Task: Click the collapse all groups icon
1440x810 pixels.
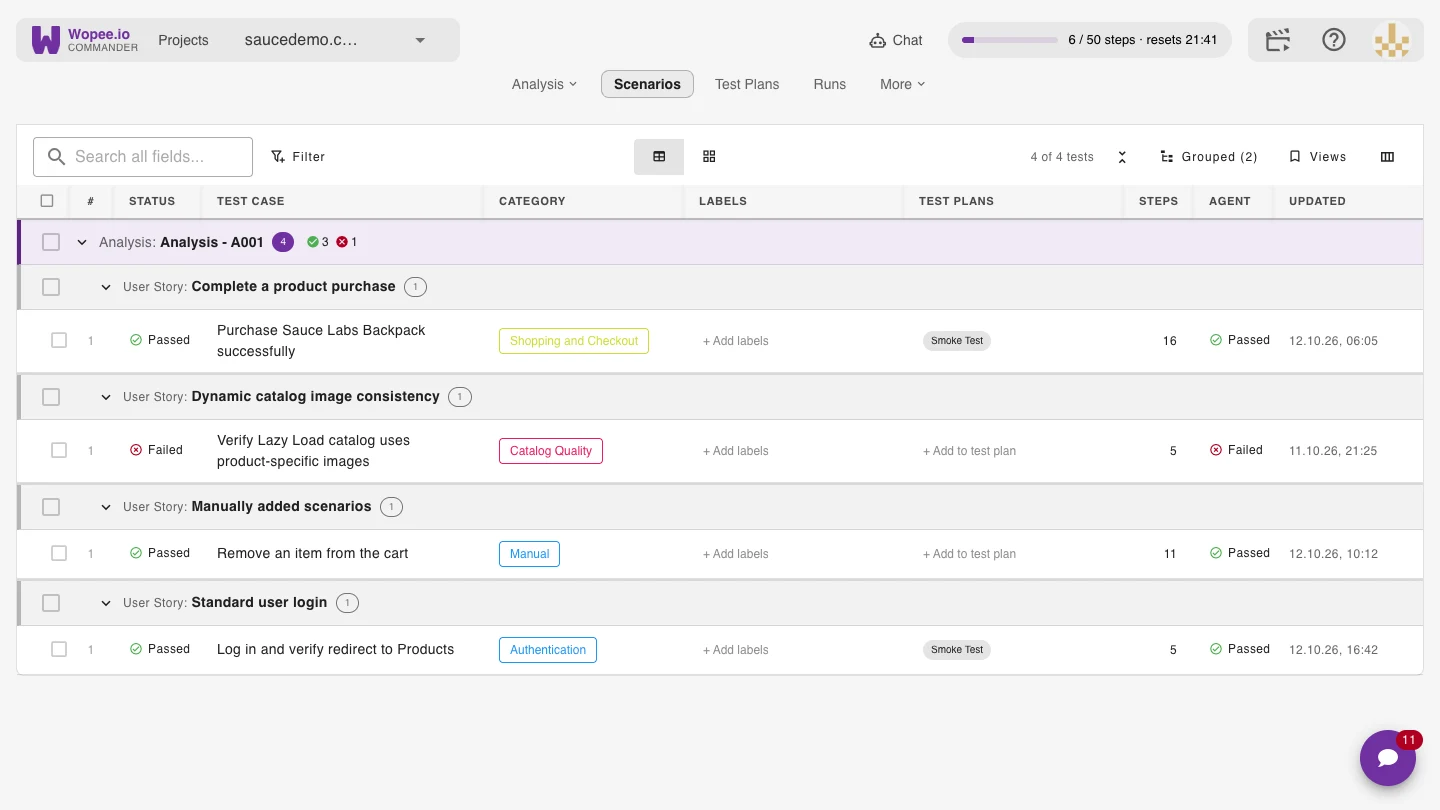Action: pos(1122,157)
